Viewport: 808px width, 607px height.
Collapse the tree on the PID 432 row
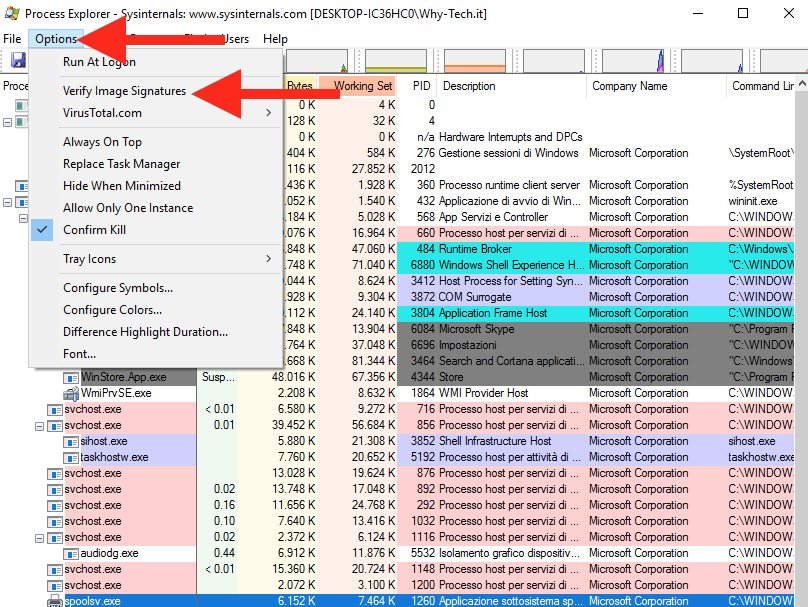(x=7, y=202)
